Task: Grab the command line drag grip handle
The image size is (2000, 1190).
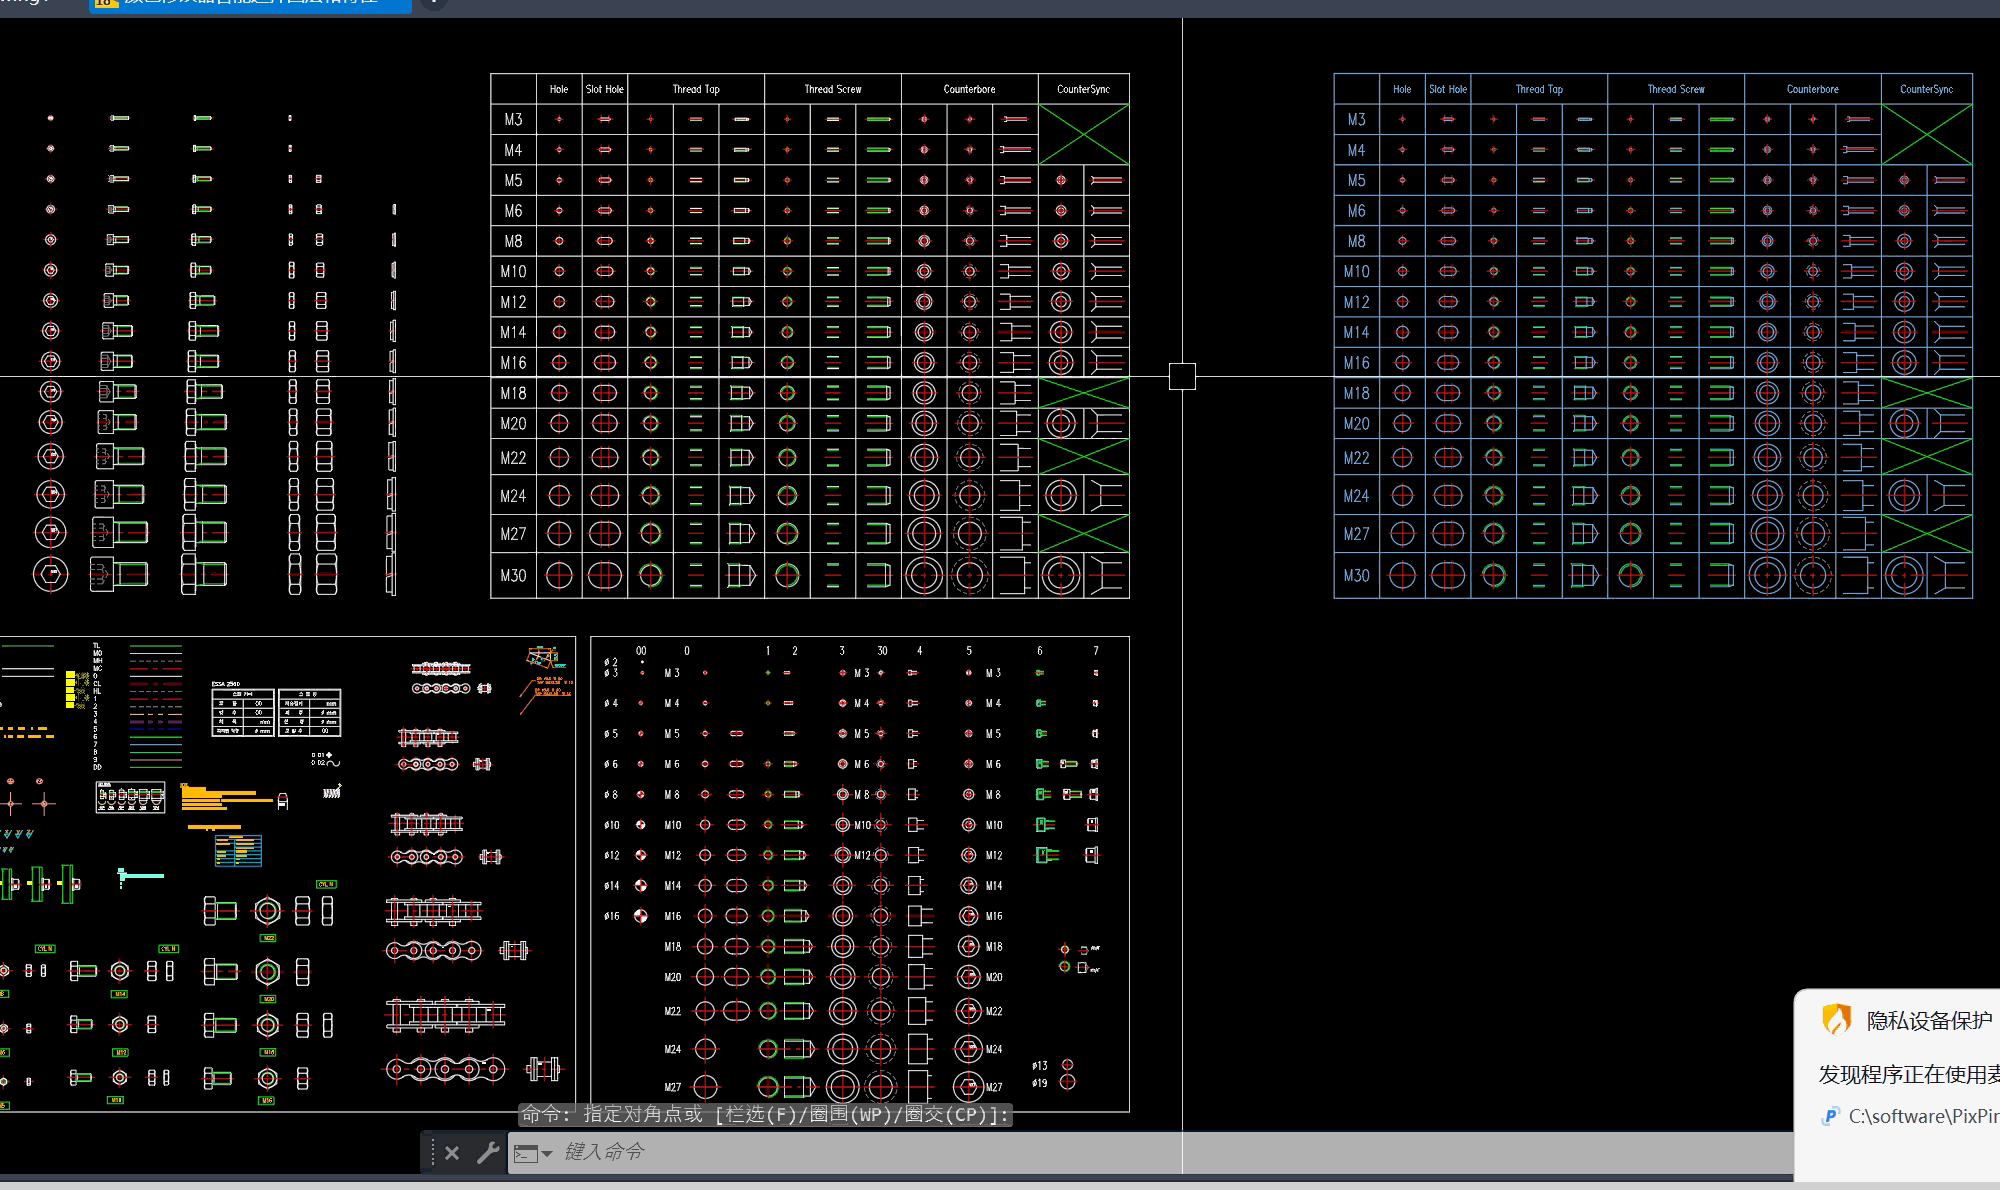Action: click(x=433, y=1153)
